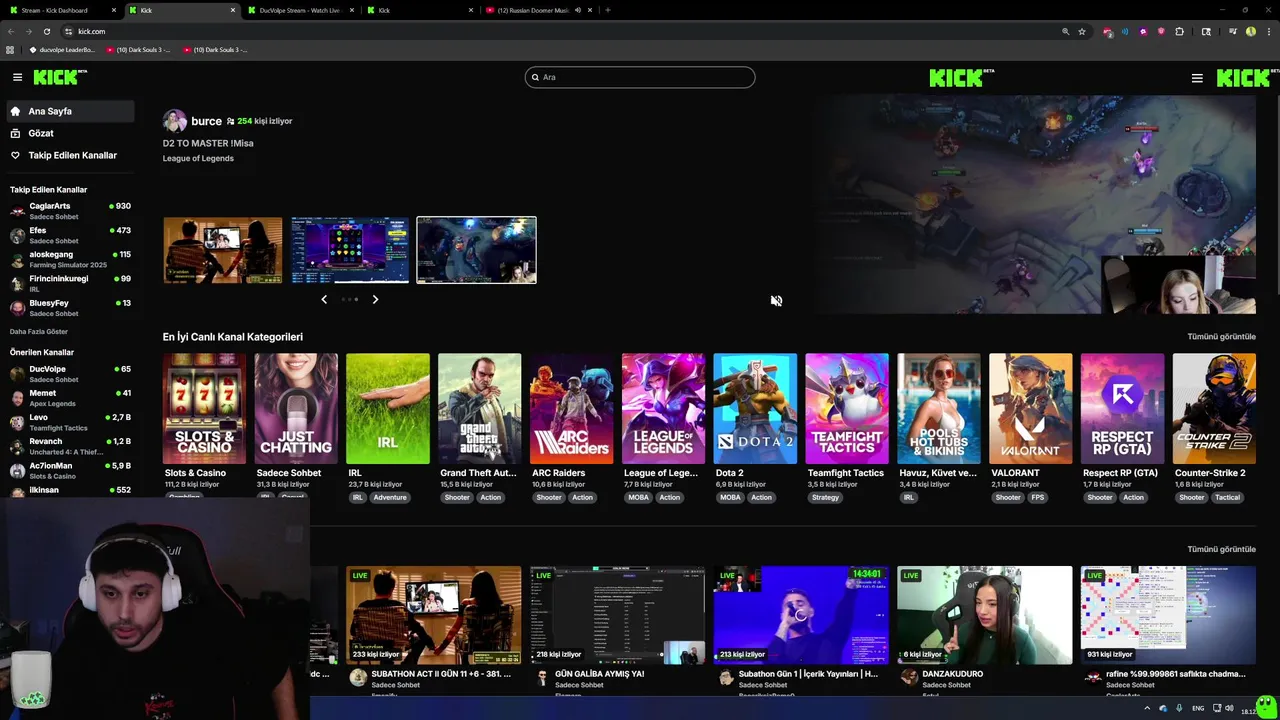The image size is (1280, 720).
Task: Unmute the featured stream speaker icon
Action: pos(776,300)
